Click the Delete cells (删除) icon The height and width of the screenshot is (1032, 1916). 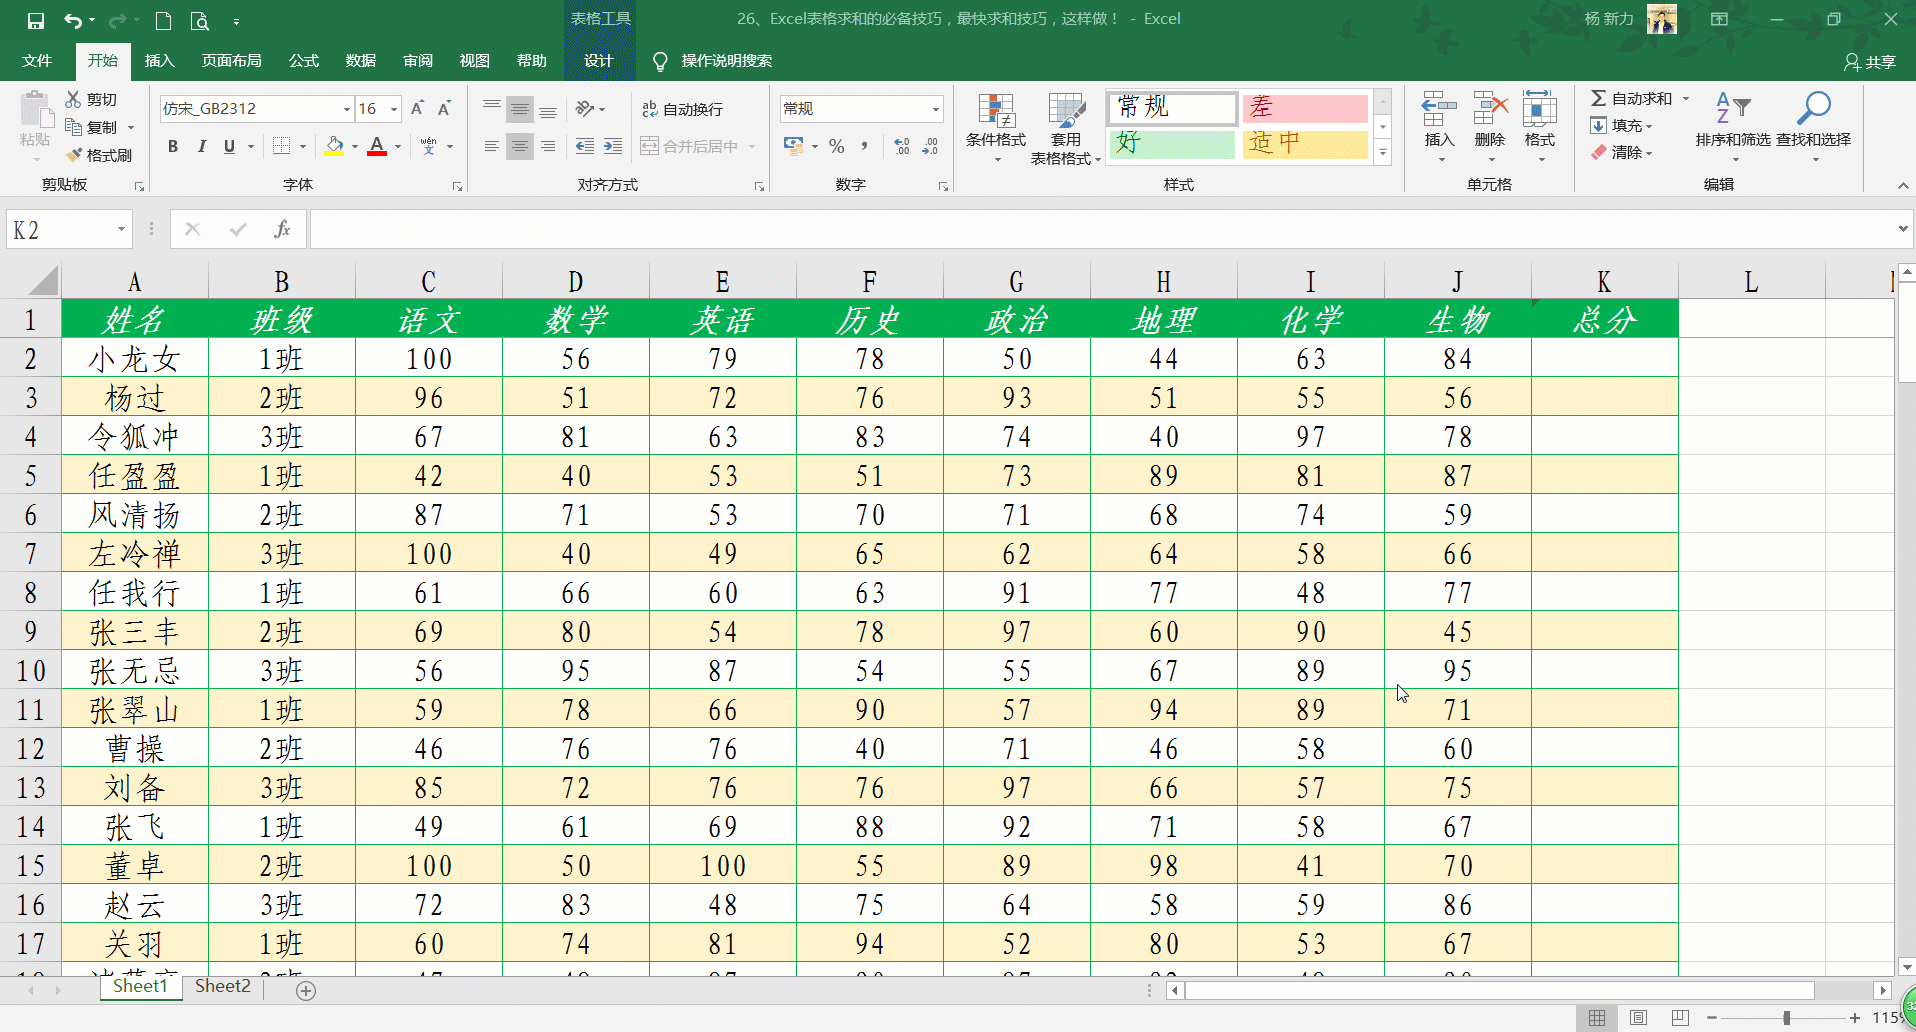(x=1490, y=108)
